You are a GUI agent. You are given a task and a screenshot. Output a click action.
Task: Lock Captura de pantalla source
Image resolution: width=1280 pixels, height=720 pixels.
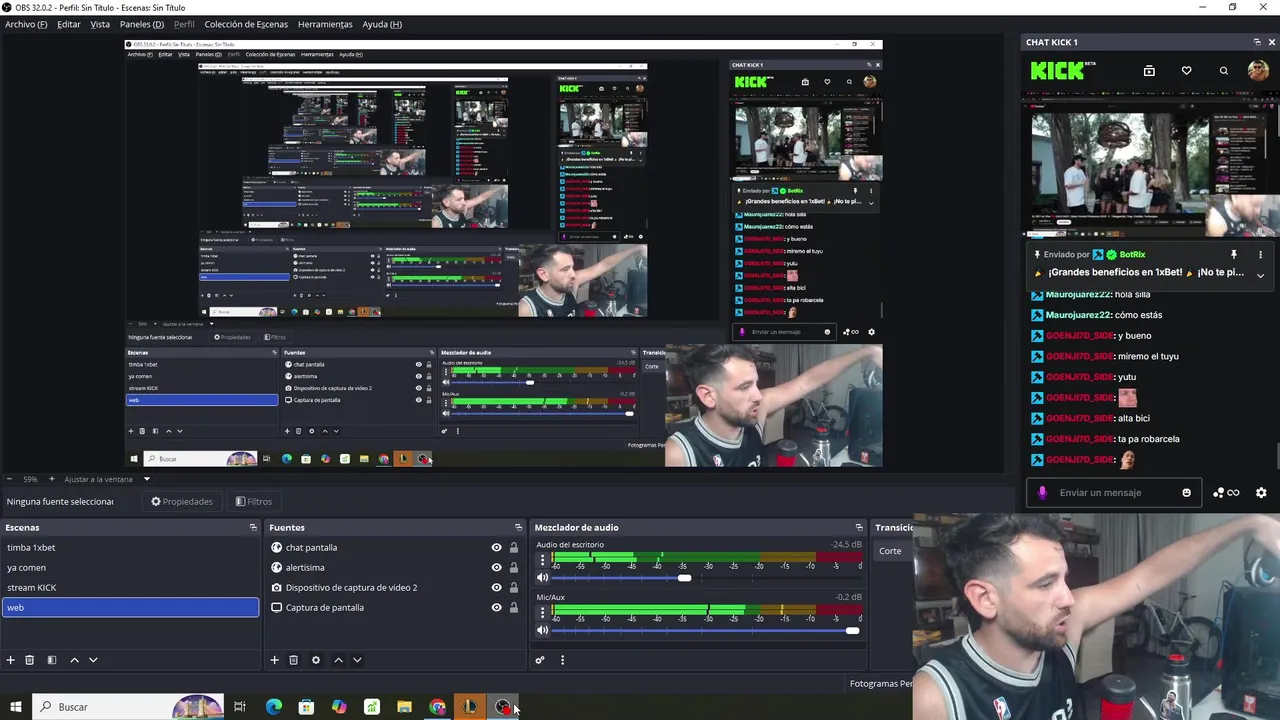514,608
